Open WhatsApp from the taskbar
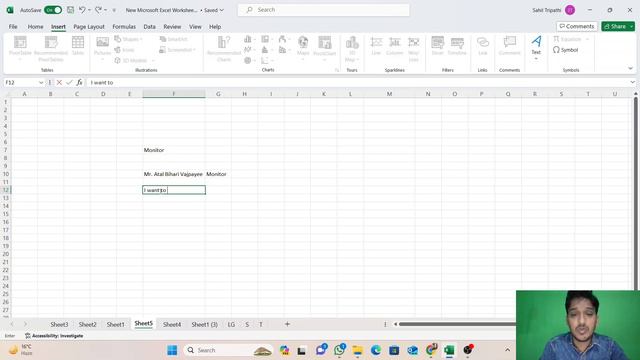This screenshot has height=360, width=640. tap(339, 350)
